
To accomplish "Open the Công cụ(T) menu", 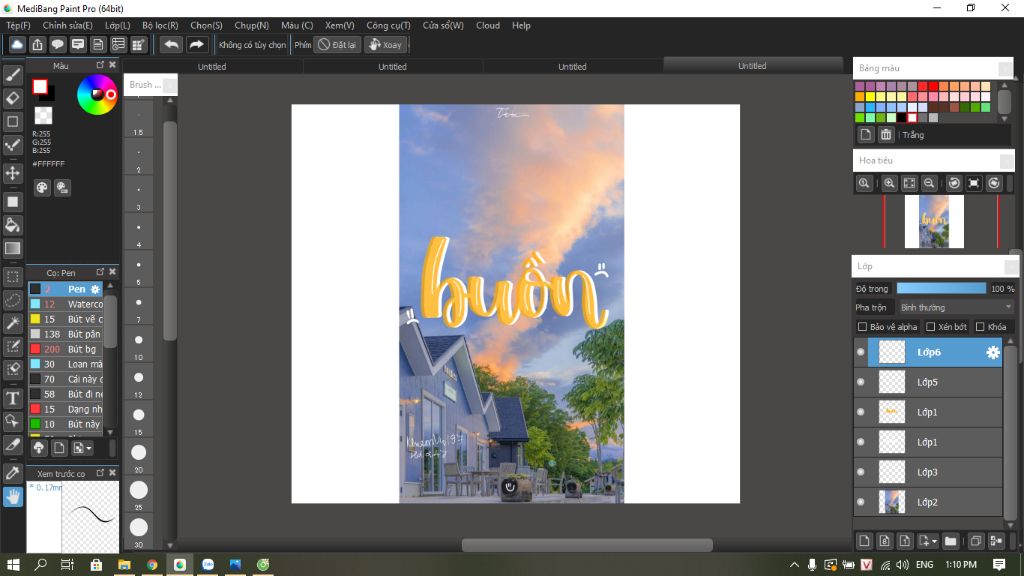I will (388, 25).
